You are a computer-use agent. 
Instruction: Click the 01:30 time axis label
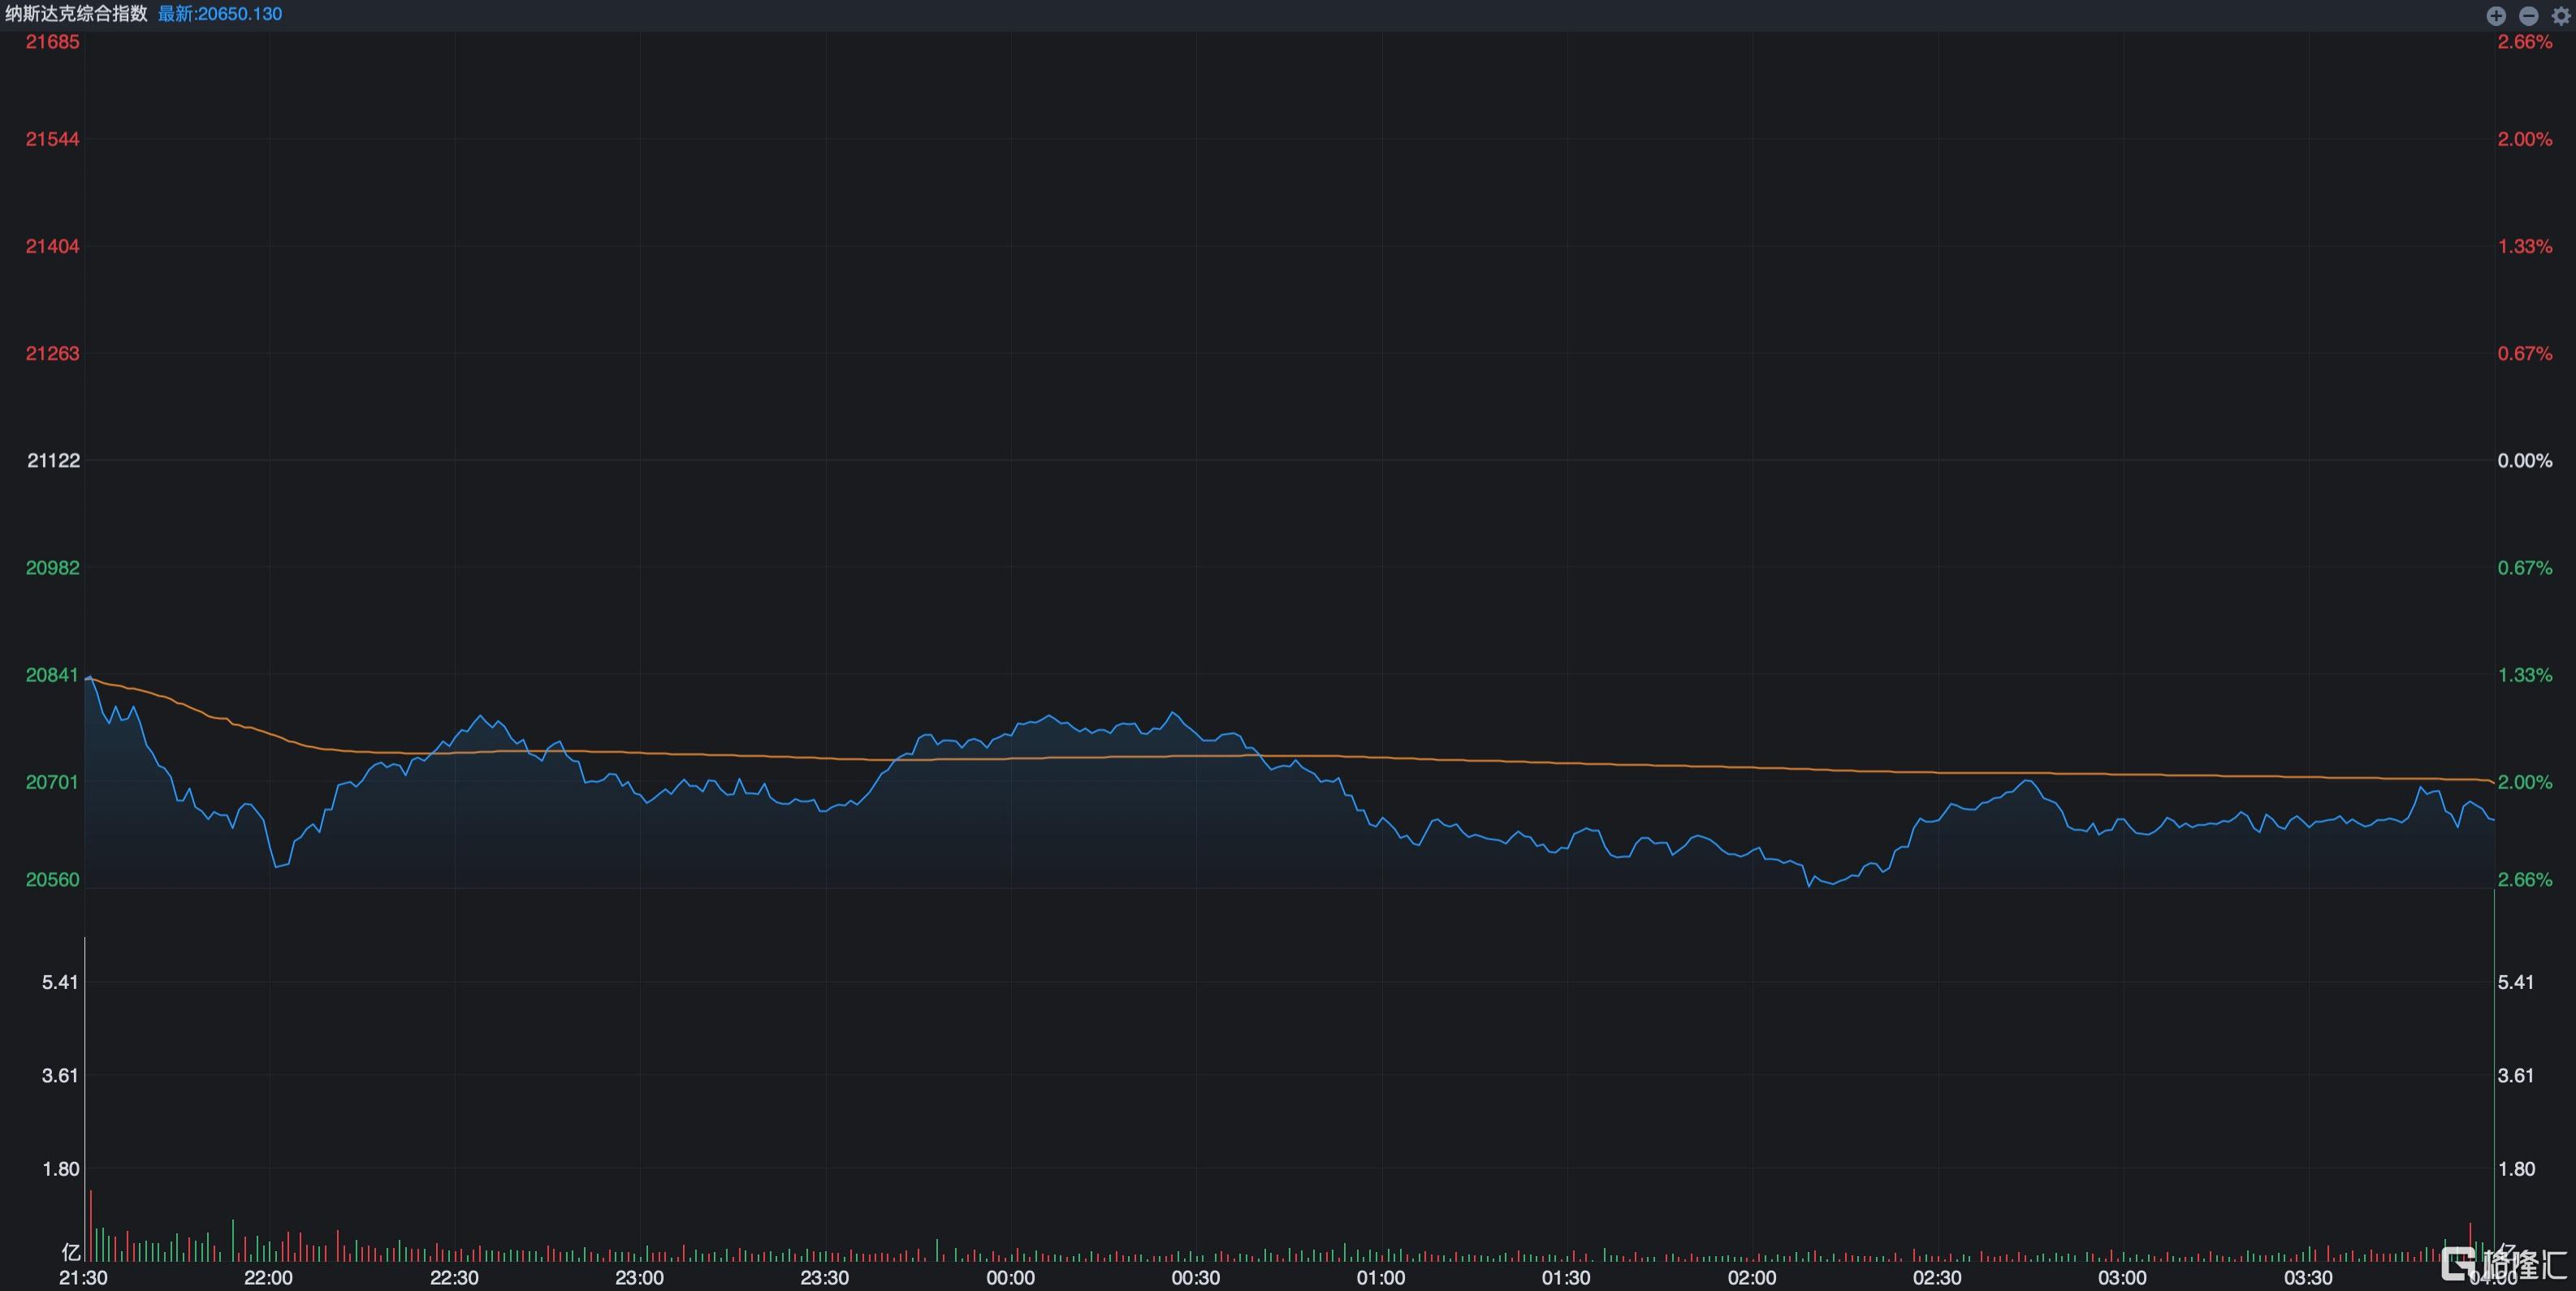point(1566,1278)
